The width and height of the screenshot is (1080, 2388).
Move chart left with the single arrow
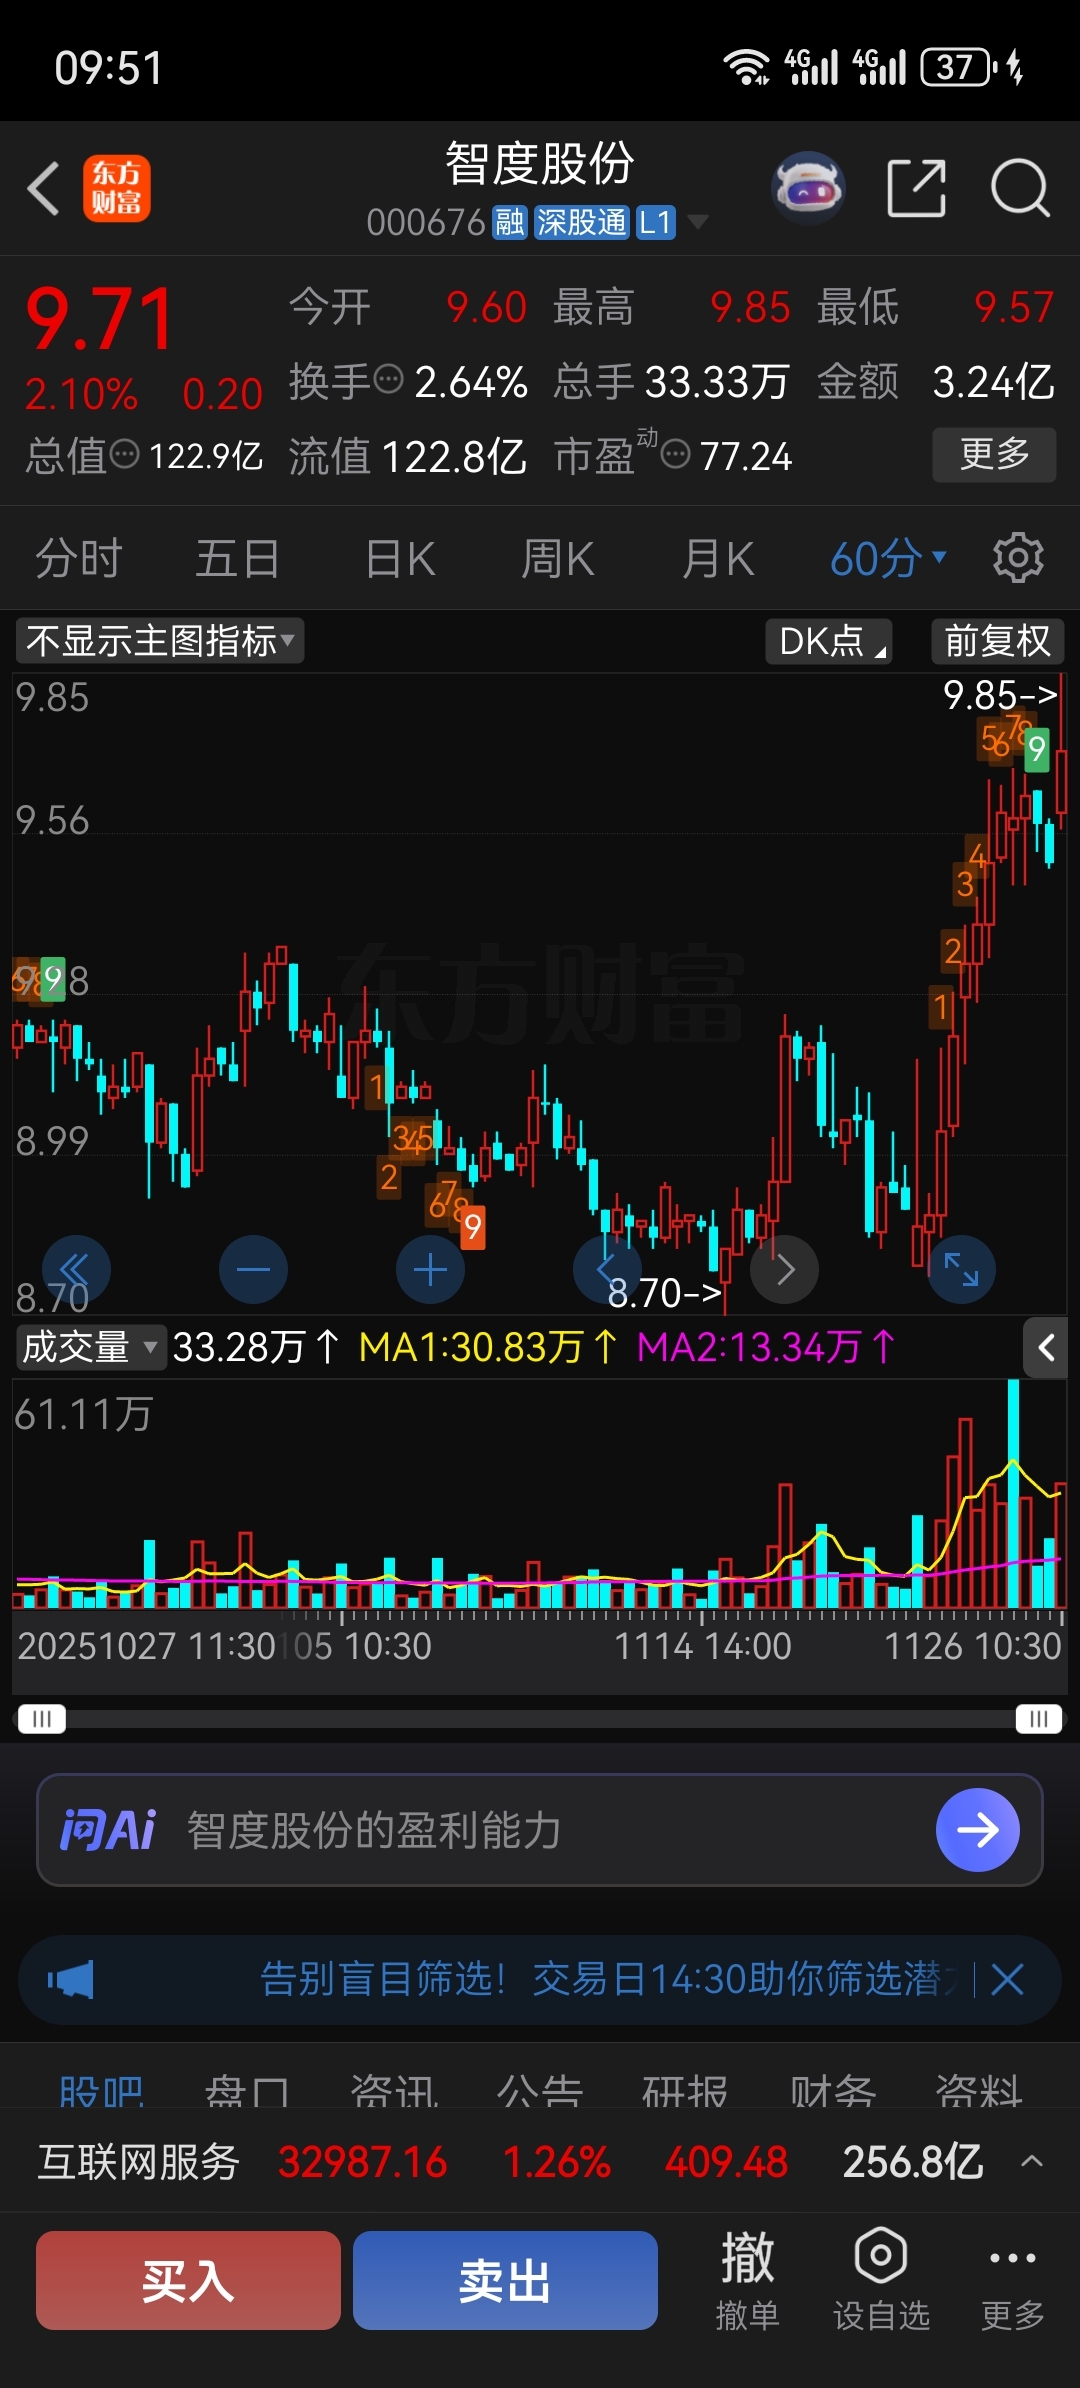coord(606,1270)
